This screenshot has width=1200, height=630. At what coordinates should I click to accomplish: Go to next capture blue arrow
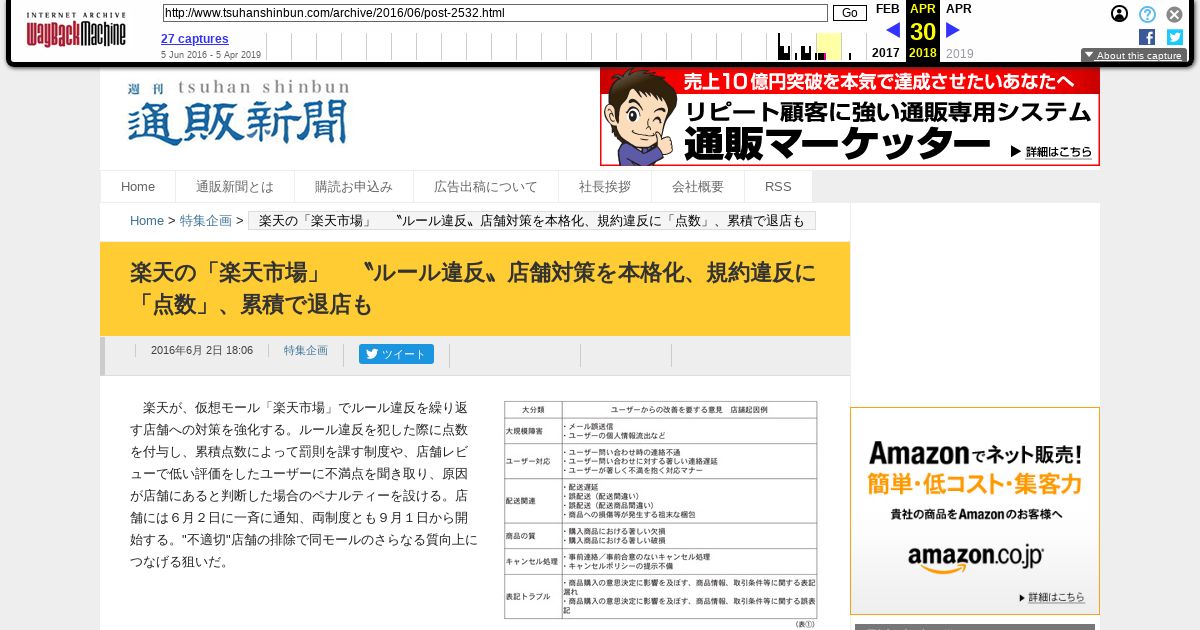tap(952, 30)
